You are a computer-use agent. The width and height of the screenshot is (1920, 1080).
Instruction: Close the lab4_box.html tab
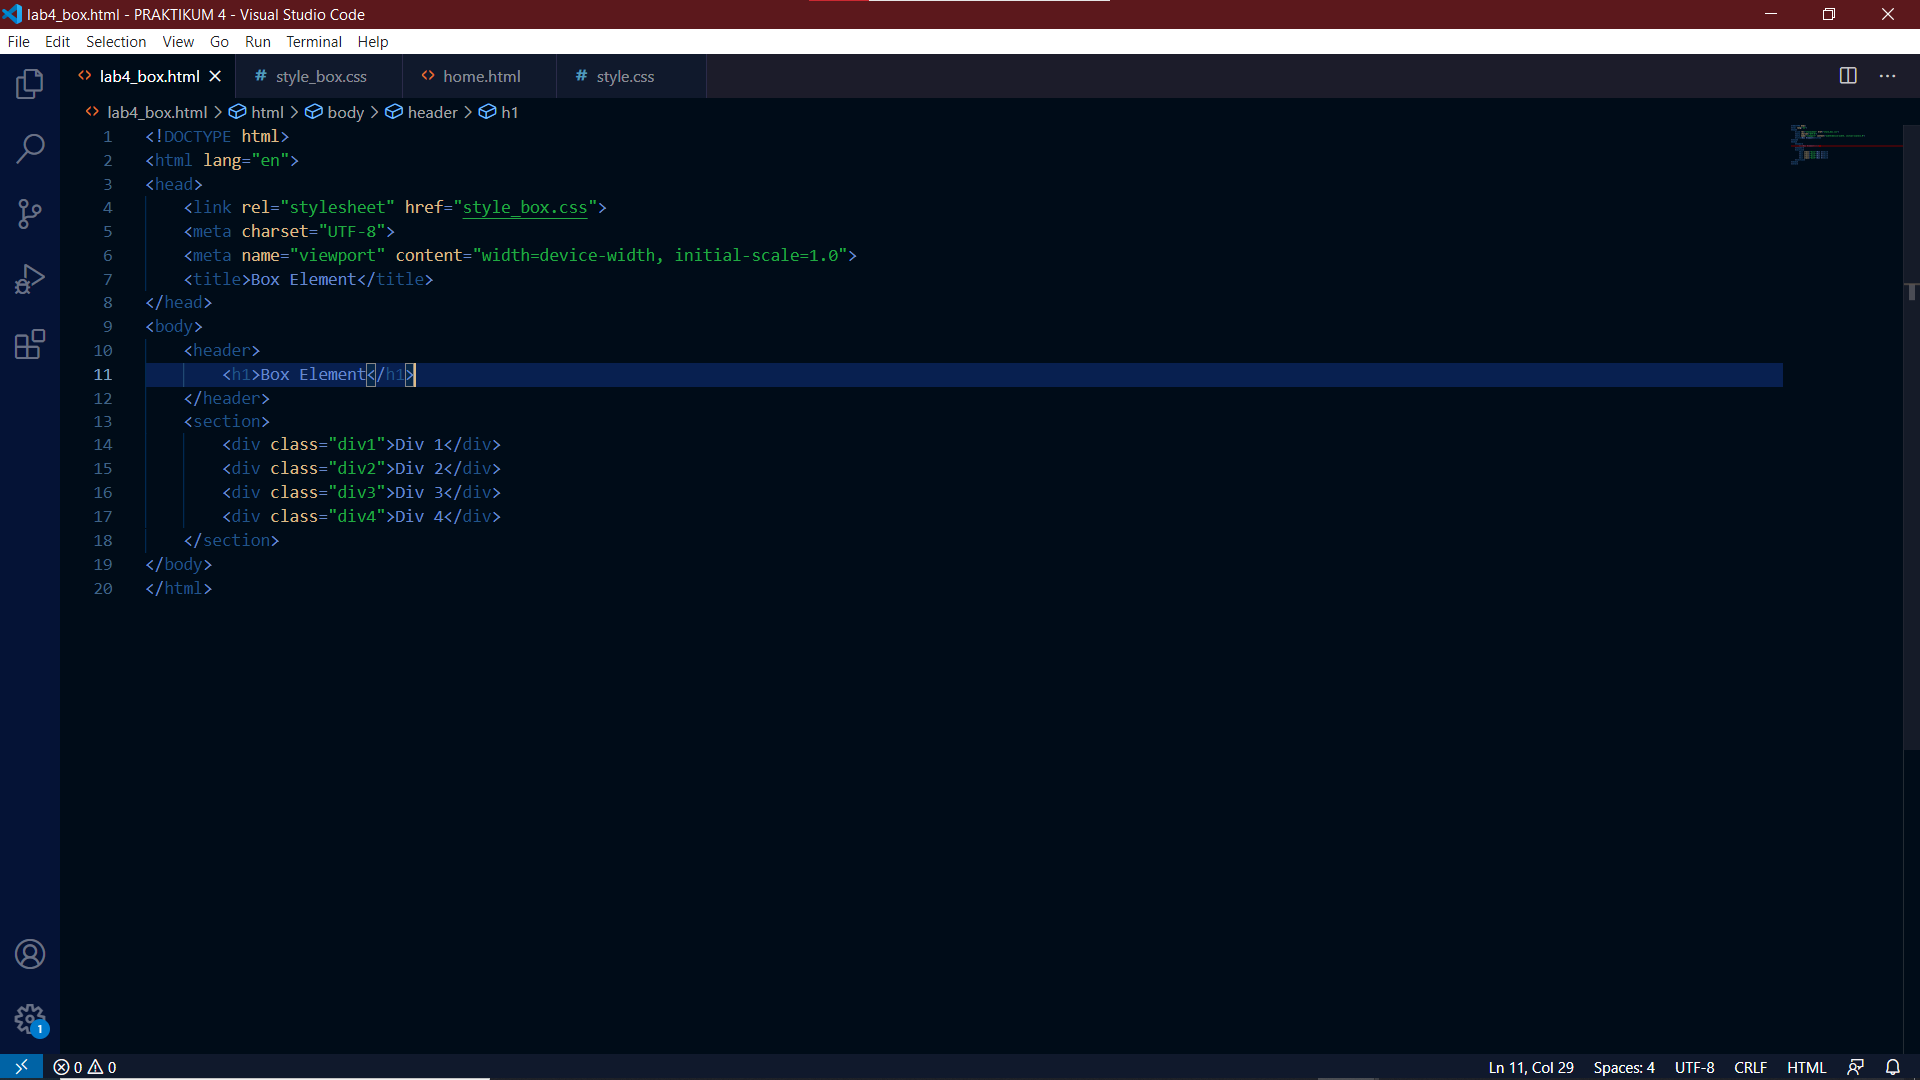215,76
